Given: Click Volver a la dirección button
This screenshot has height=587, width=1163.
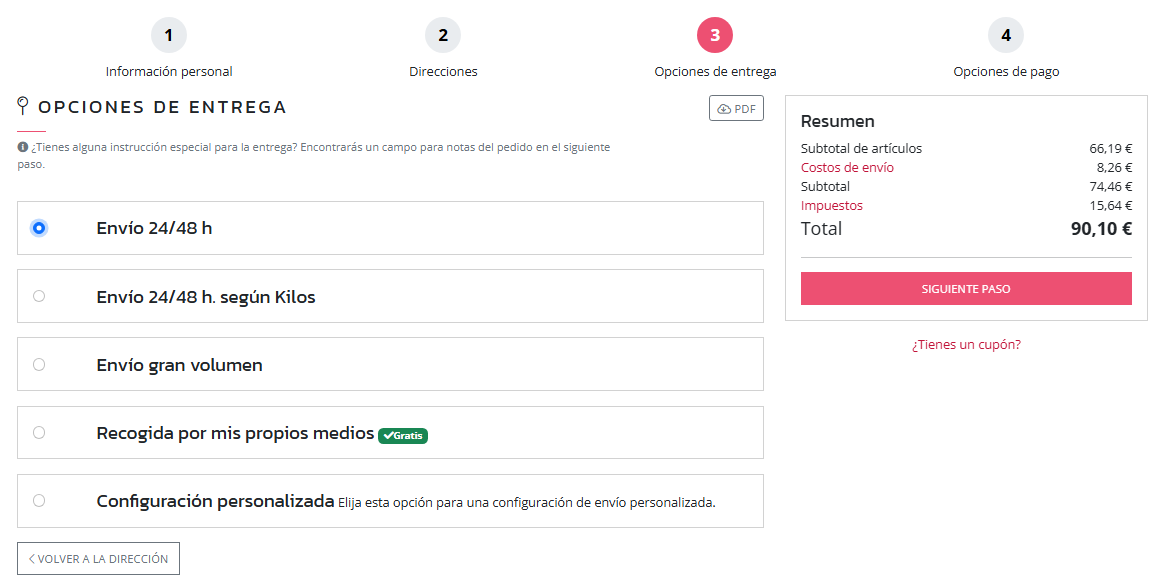Looking at the screenshot, I should coord(98,559).
